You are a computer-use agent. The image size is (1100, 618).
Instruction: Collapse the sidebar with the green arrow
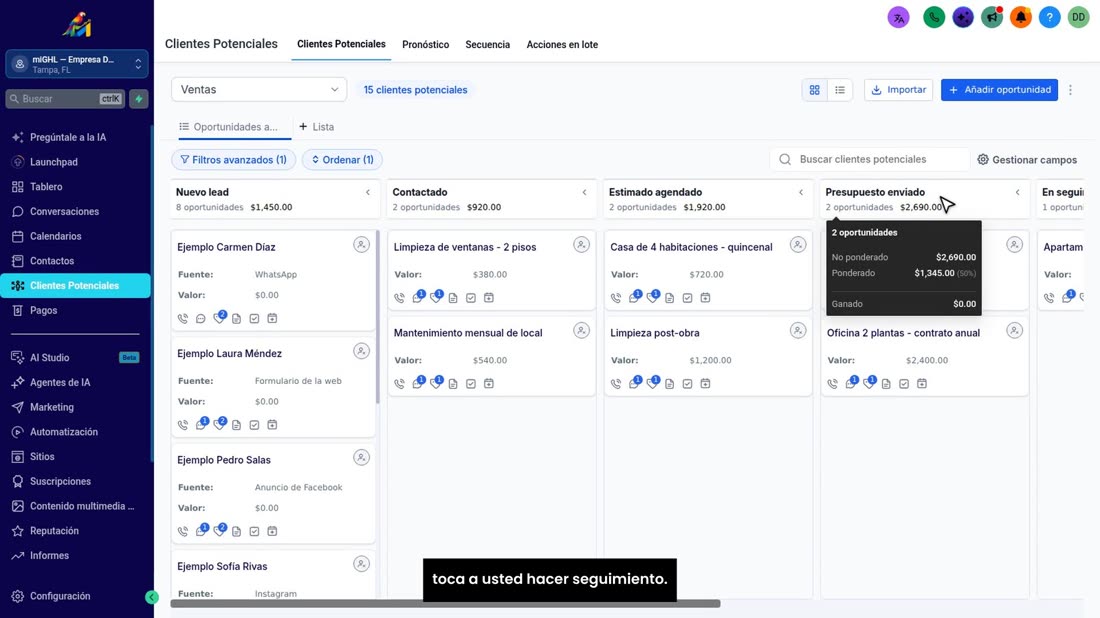click(x=152, y=597)
